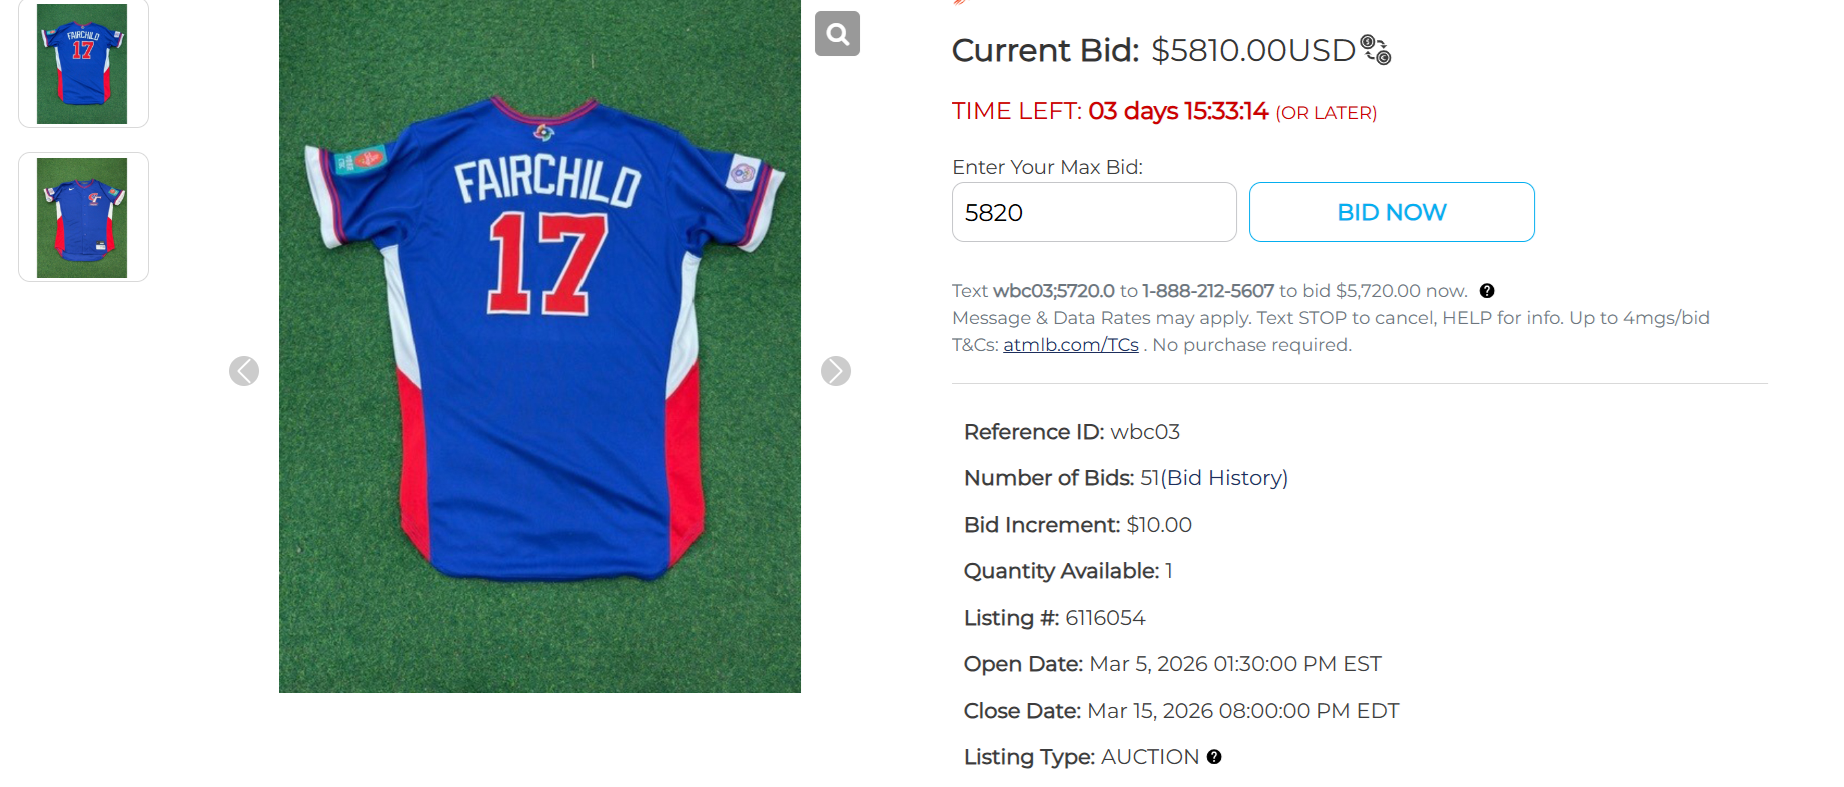1844x787 pixels.
Task: Click the Reference ID value wbc03
Action: 1145,432
